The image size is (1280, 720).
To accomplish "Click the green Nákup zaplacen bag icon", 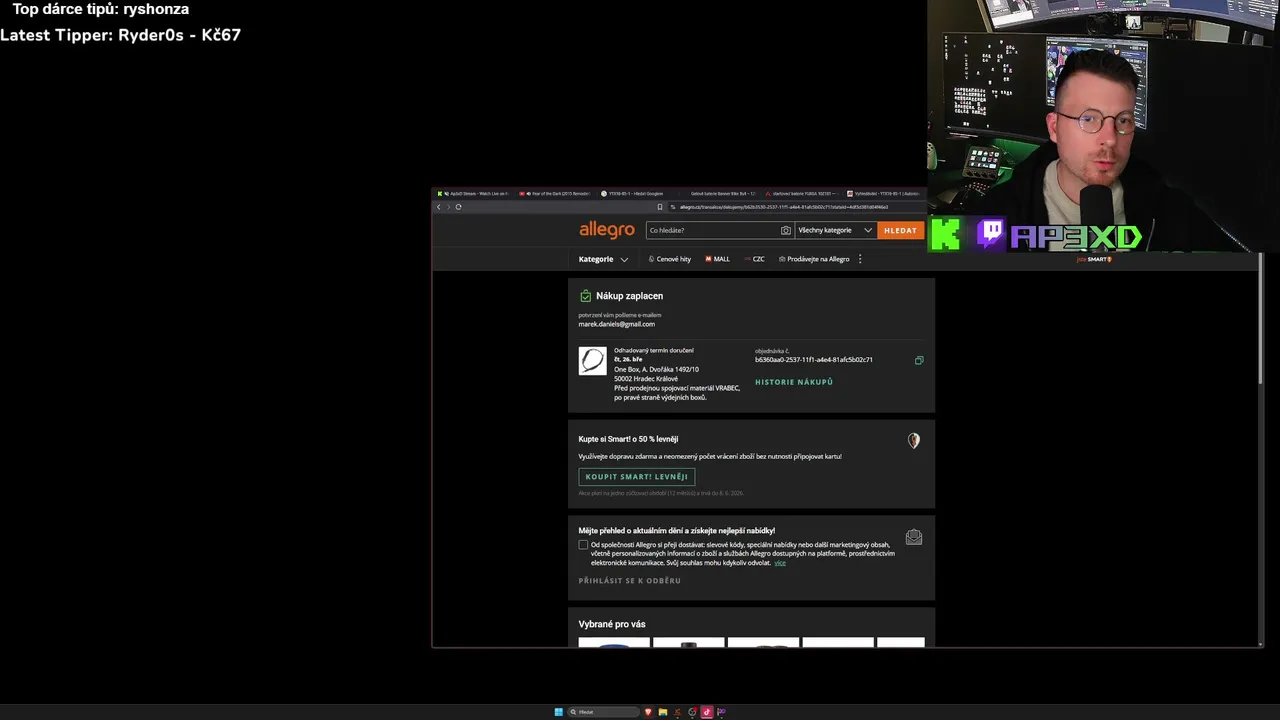I will (x=585, y=296).
